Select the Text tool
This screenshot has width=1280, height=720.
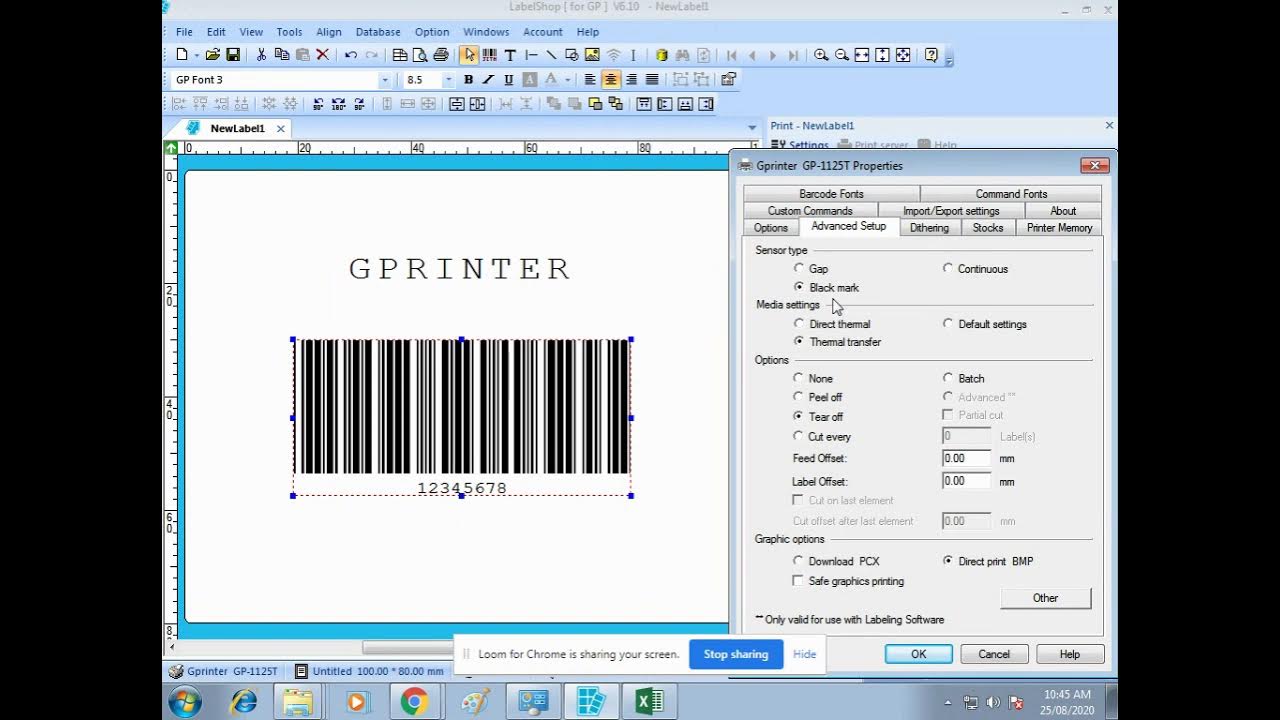[510, 55]
